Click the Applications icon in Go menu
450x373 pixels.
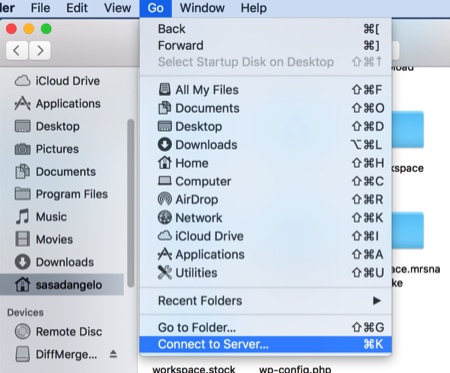(165, 254)
